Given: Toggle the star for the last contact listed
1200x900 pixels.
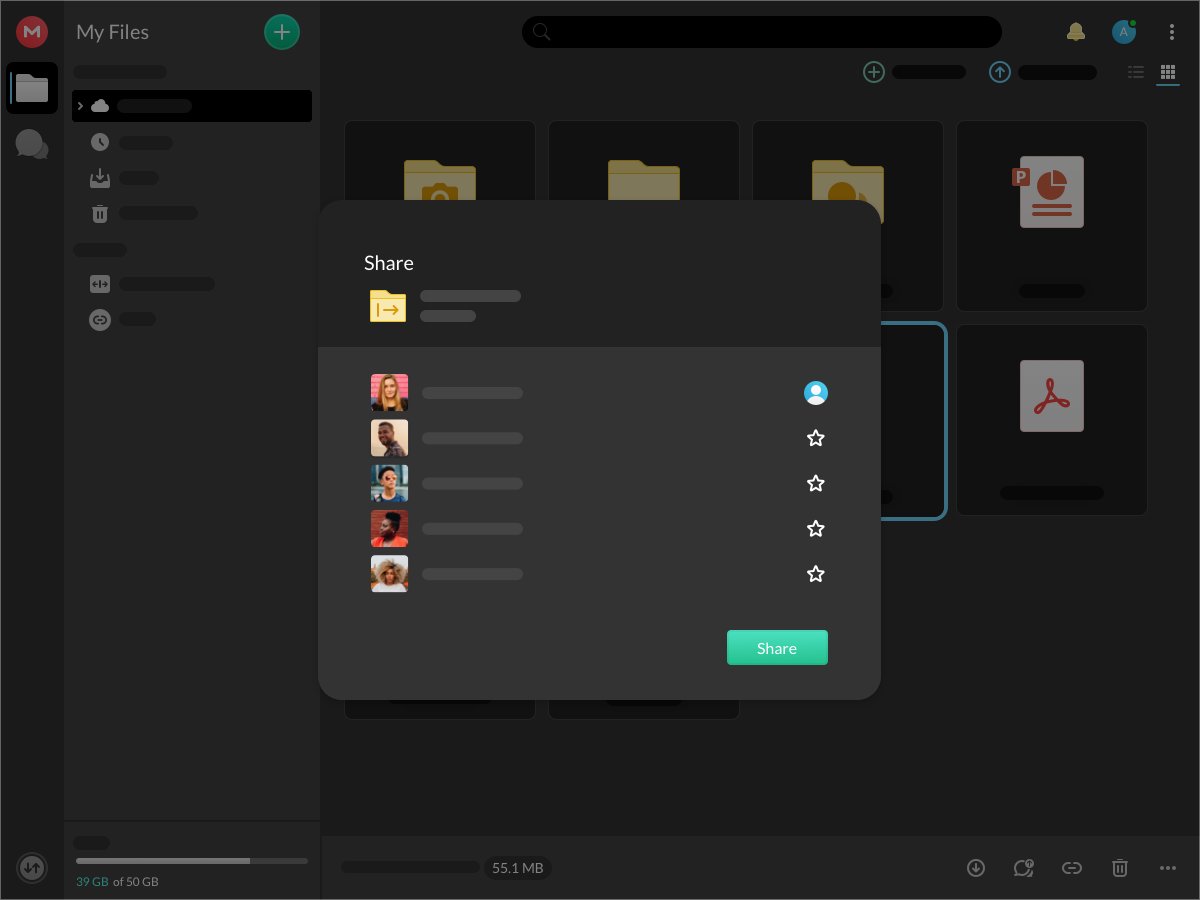Looking at the screenshot, I should [x=815, y=573].
